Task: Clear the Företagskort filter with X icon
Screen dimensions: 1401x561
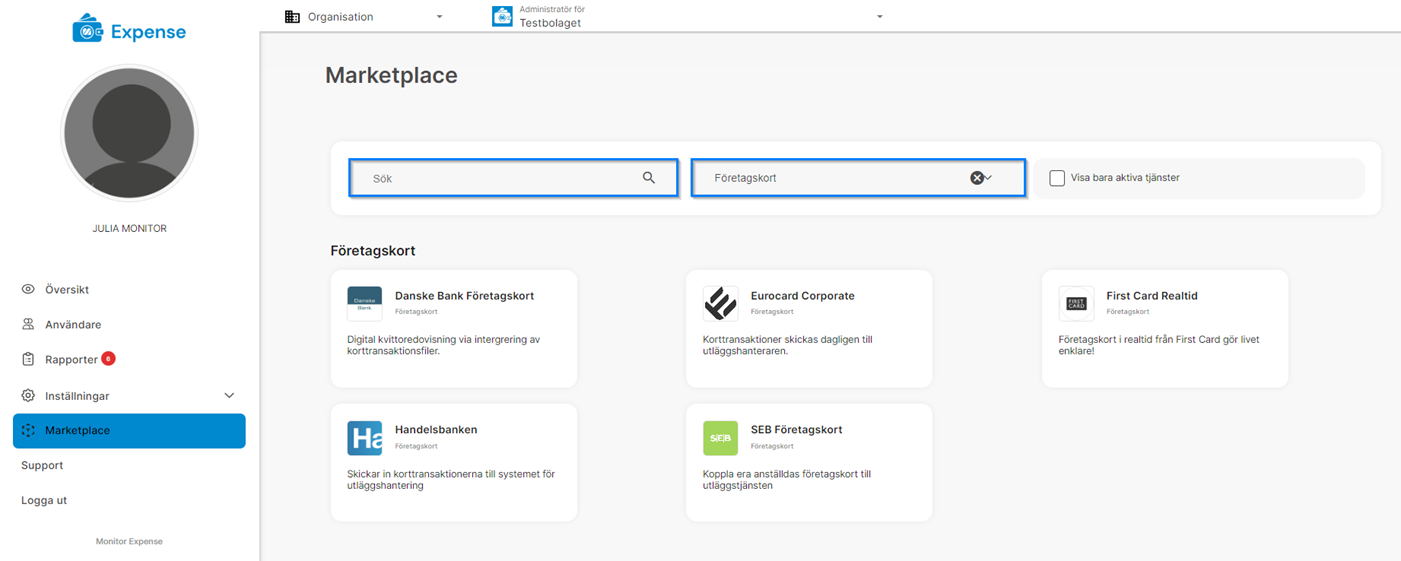Action: 976,178
